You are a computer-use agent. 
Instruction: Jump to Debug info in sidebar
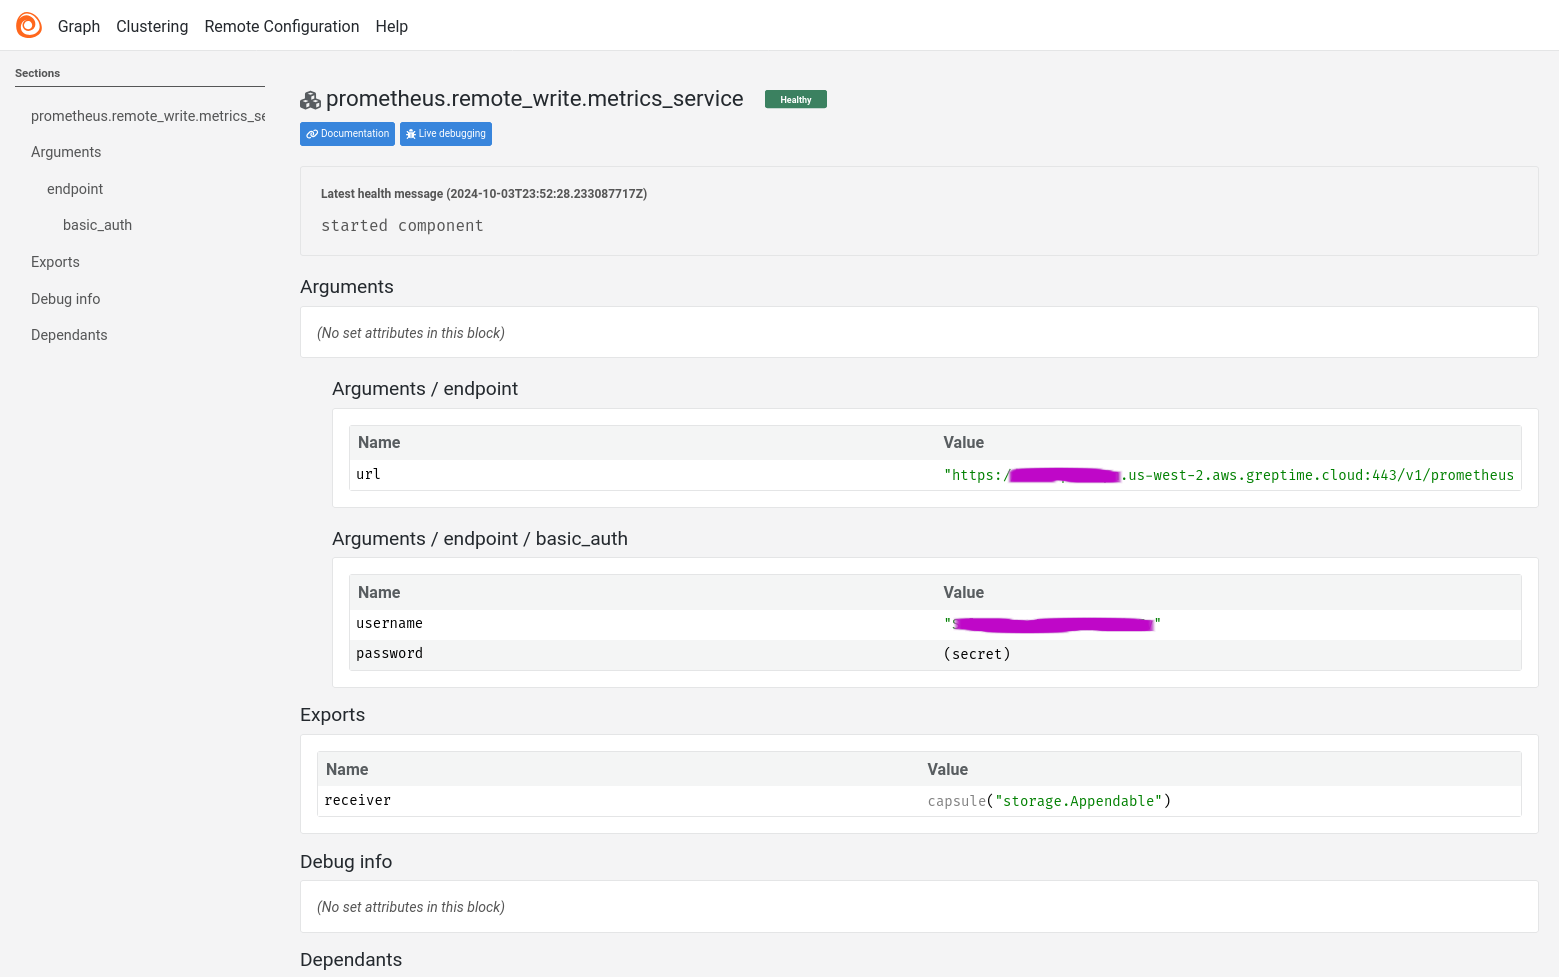[65, 299]
